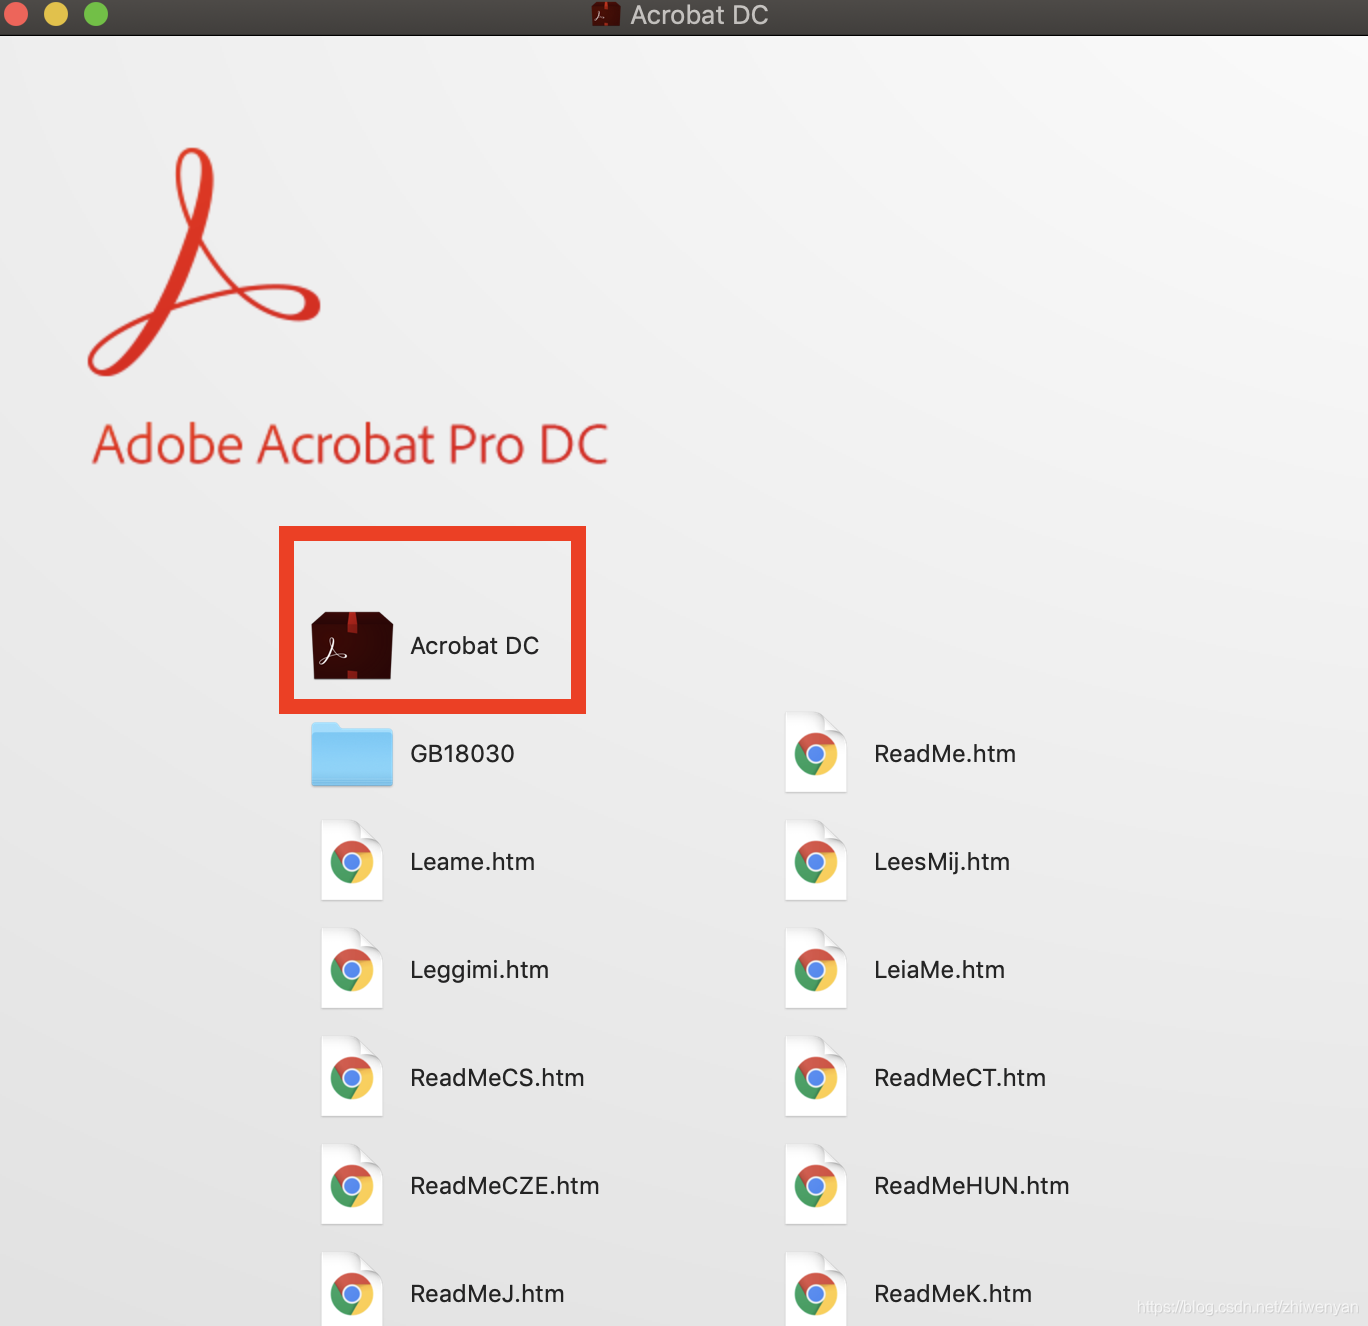Select the LeesMij.htm Chrome file icon
The height and width of the screenshot is (1326, 1368).
pyautogui.click(x=816, y=861)
